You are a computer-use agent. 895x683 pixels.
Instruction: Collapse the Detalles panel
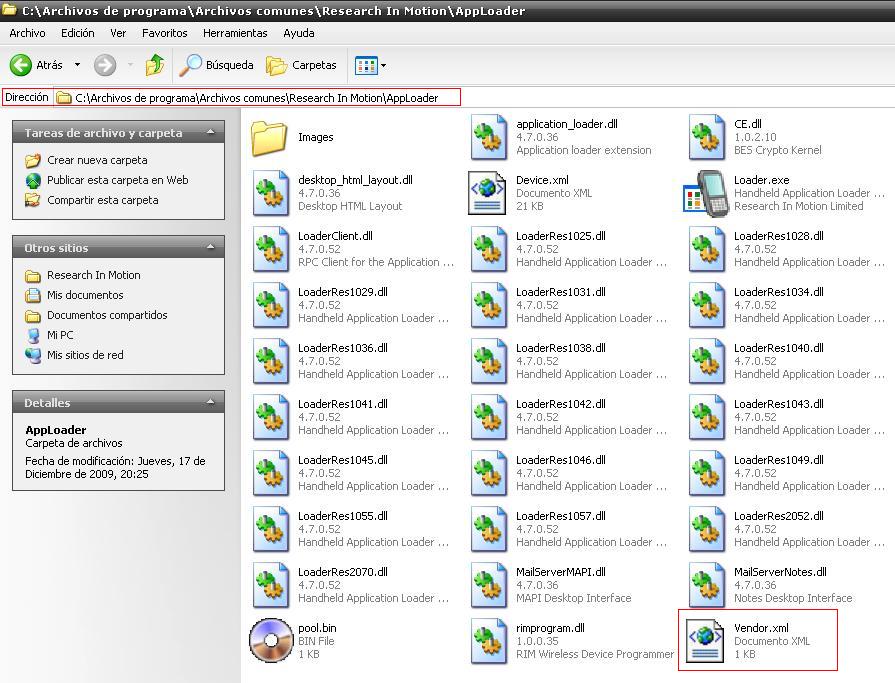coord(211,402)
